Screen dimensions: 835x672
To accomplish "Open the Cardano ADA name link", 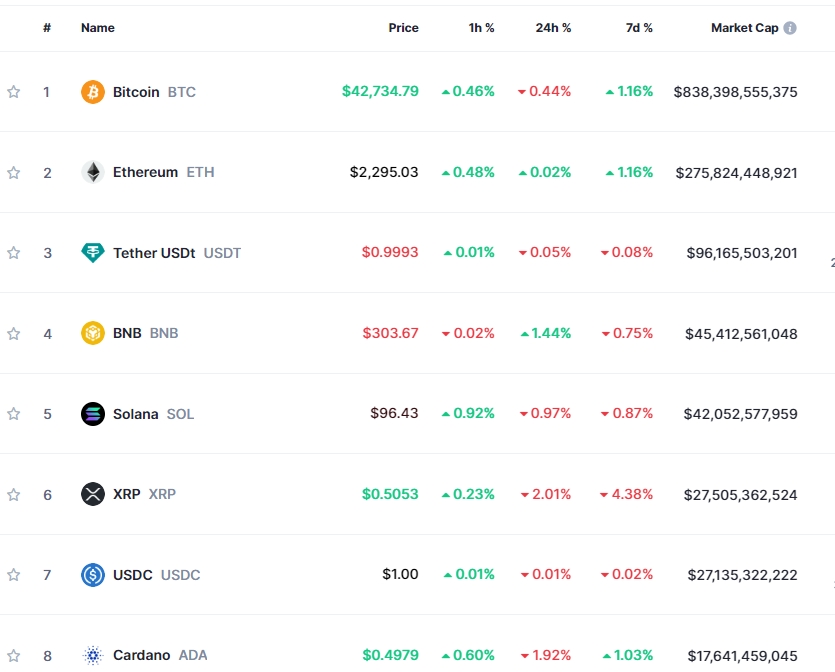I will (141, 655).
